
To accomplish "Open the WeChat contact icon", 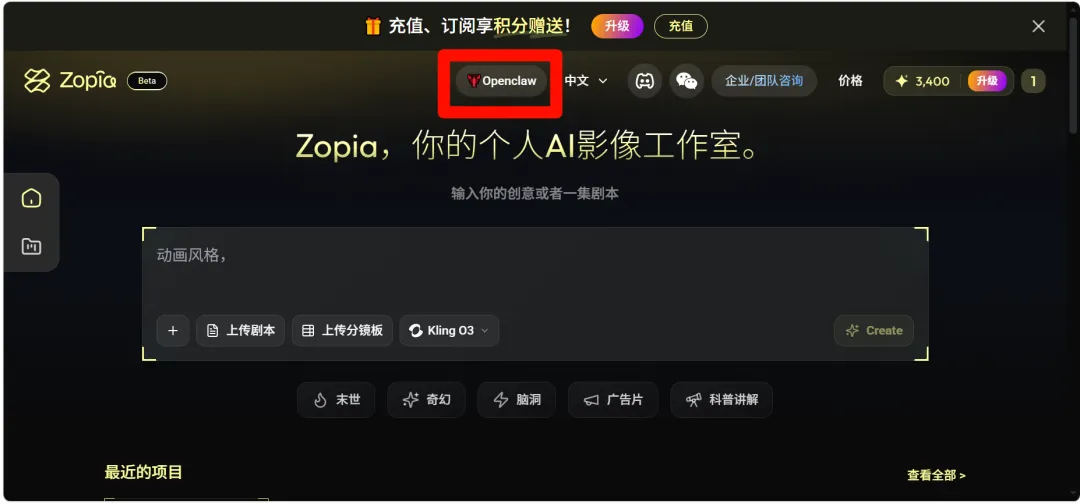I will coord(686,81).
